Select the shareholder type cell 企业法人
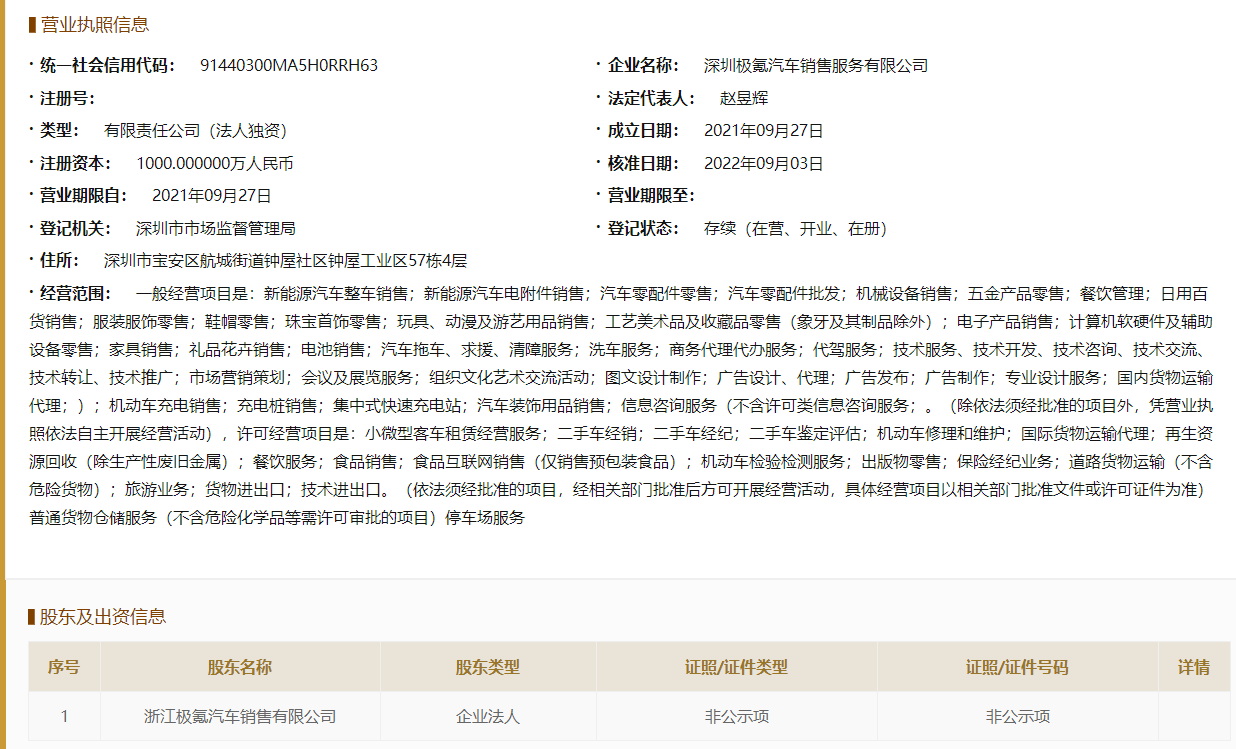Viewport: 1236px width, 749px height. [x=488, y=716]
